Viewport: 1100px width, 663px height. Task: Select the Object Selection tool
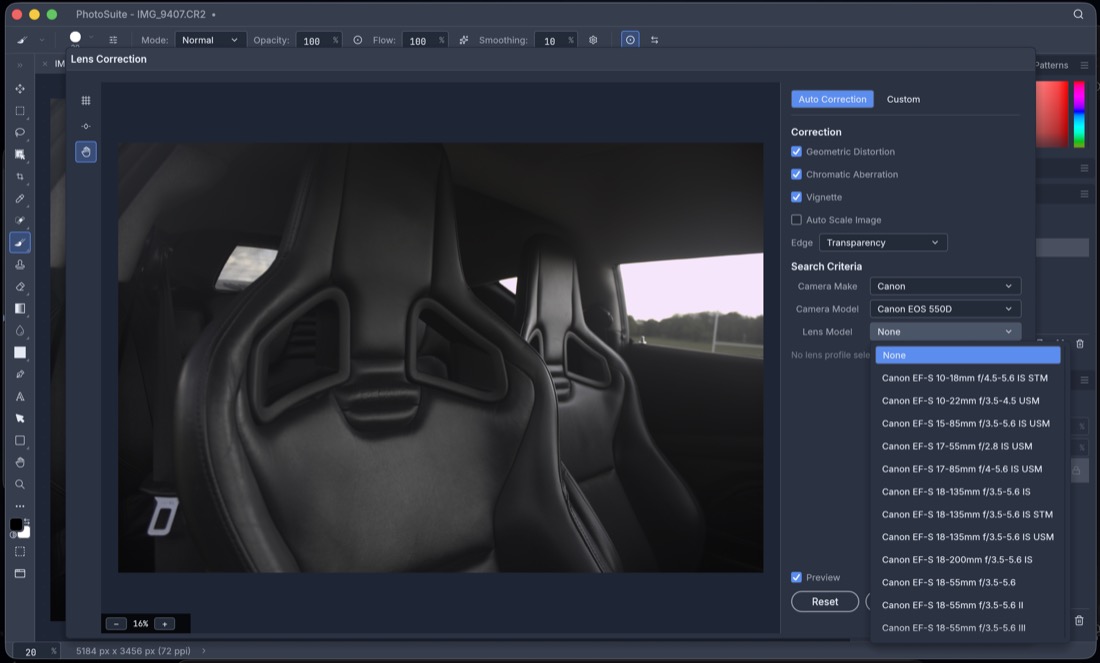pos(20,154)
